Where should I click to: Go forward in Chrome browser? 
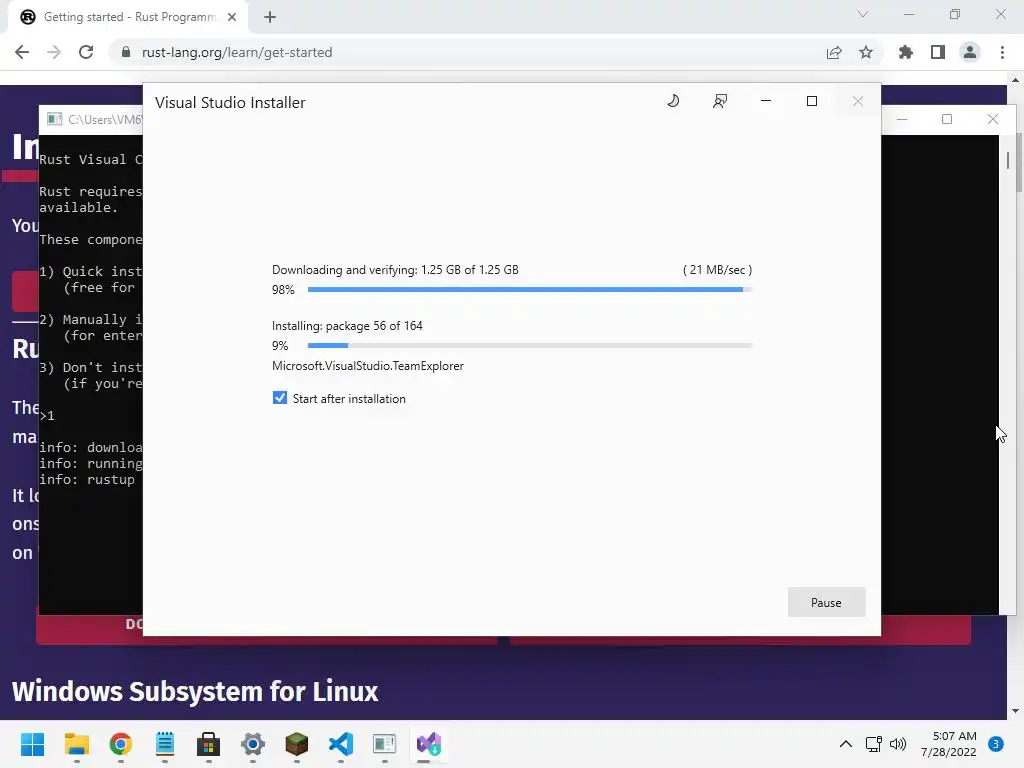point(54,52)
